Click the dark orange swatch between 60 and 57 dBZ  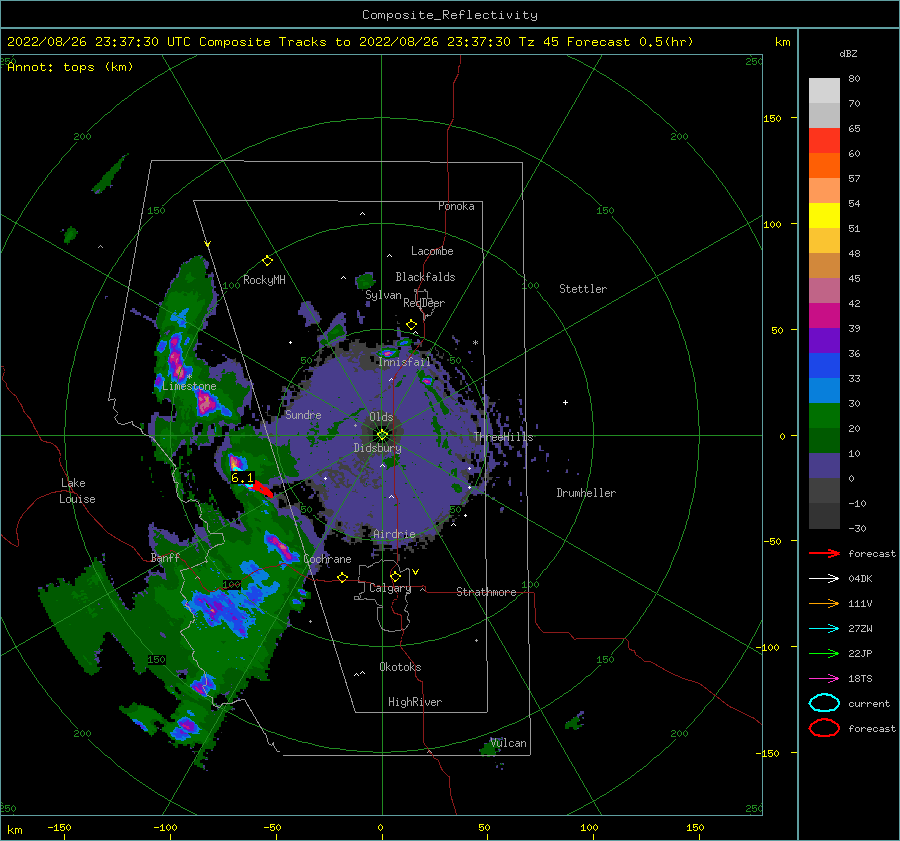824,166
